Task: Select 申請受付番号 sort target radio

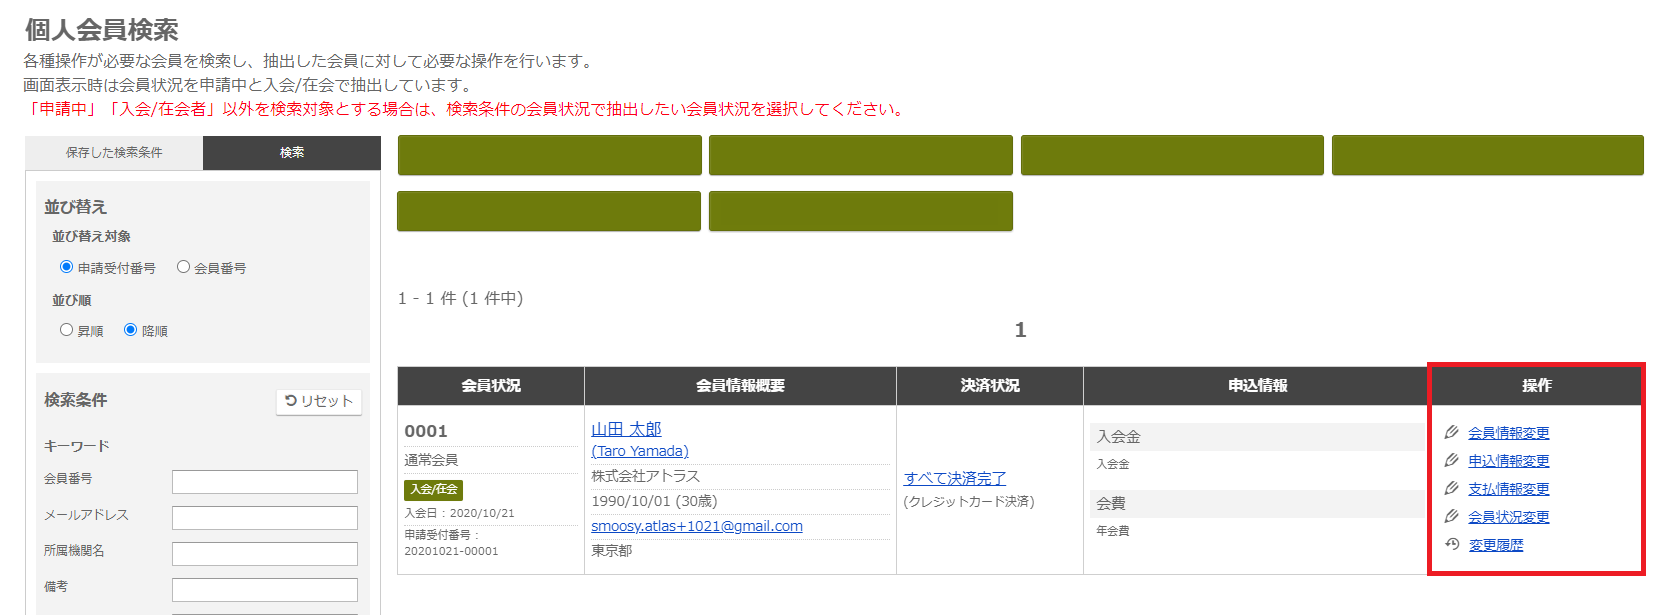Action: tap(67, 267)
